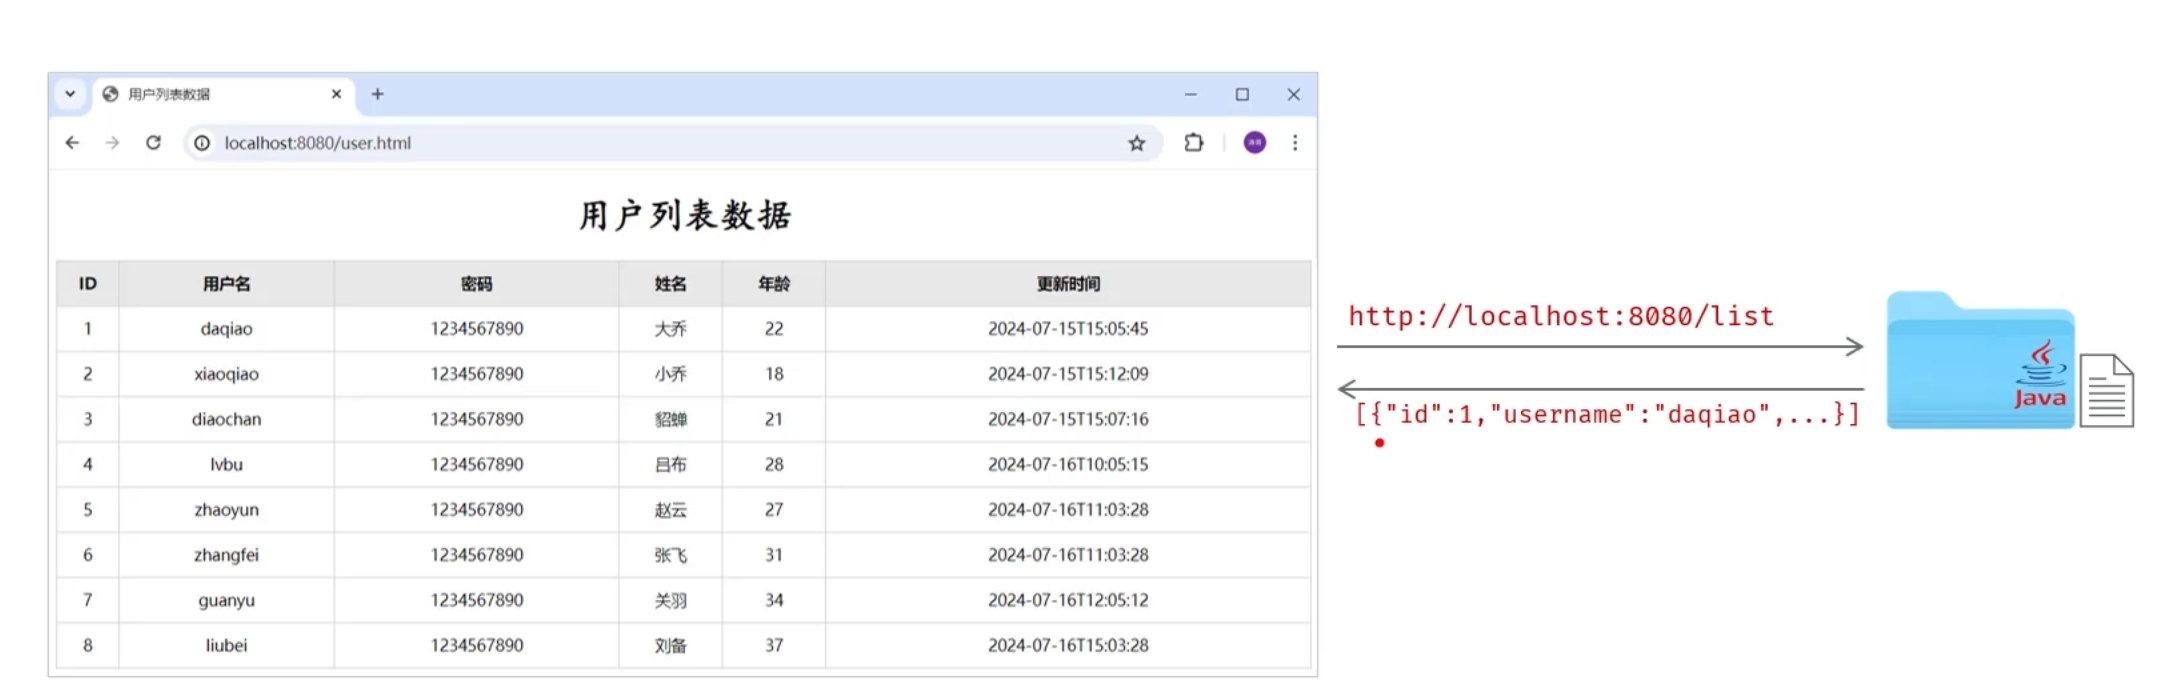
Task: Open a new tab with plus button
Action: pos(377,94)
